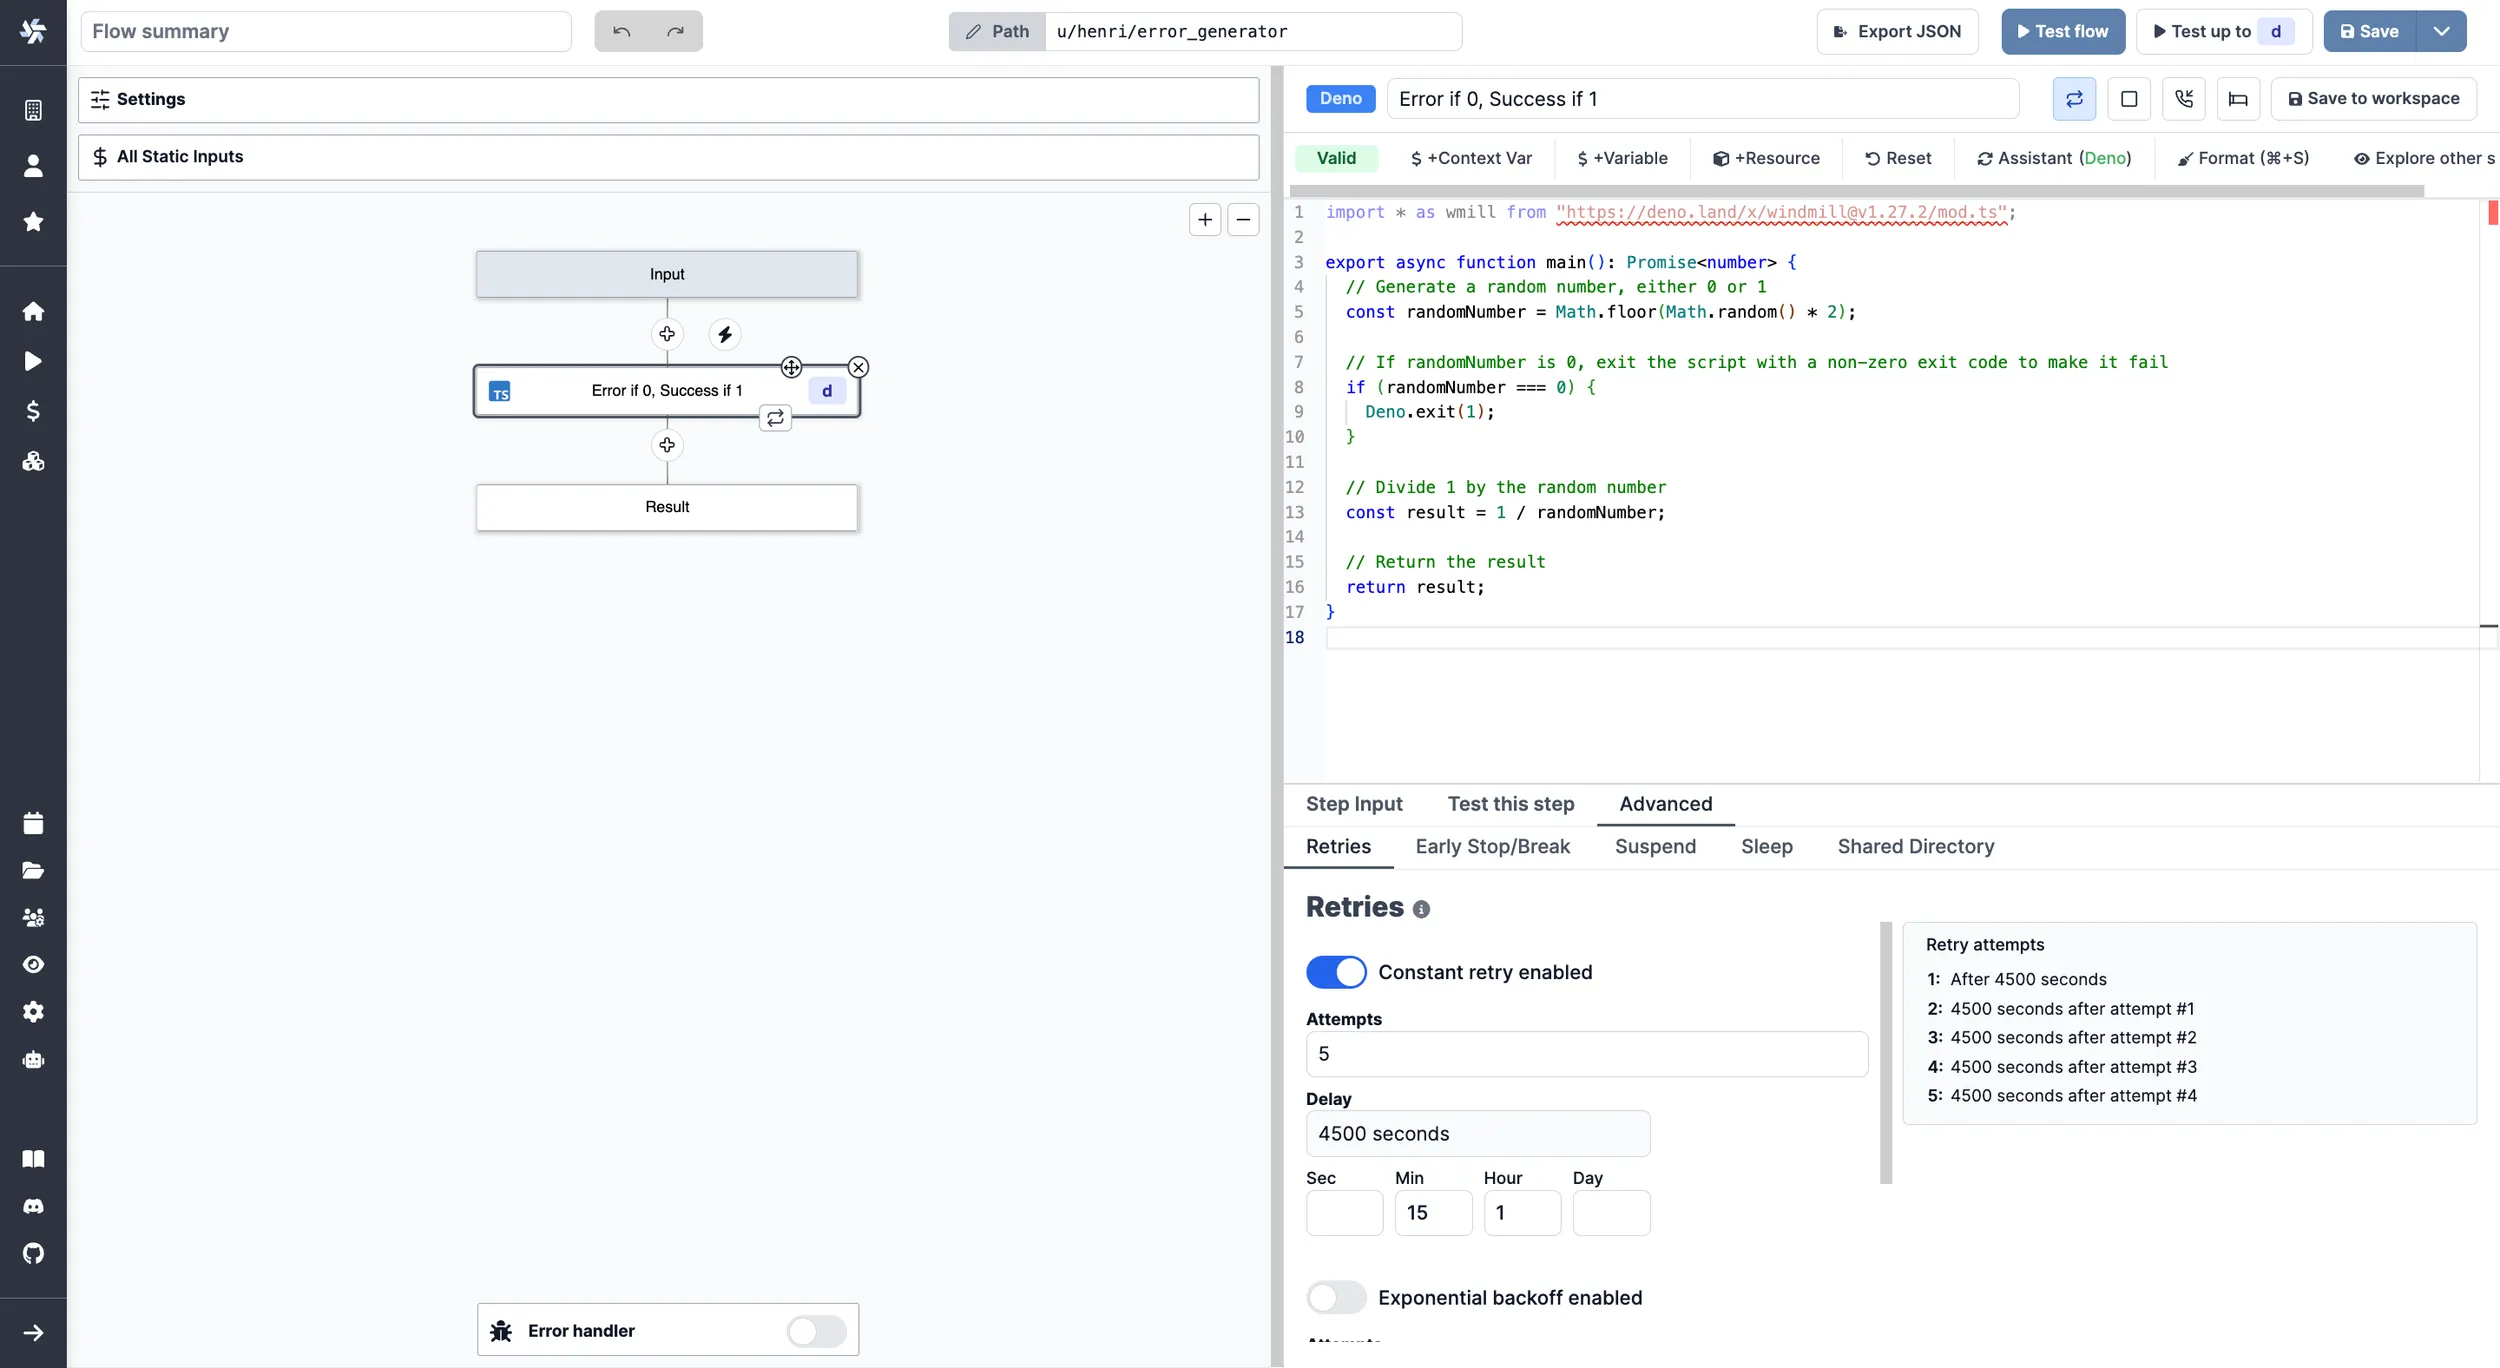Click the Test flow button
Viewport: 2500px width, 1368px height.
pyautogui.click(x=2062, y=30)
